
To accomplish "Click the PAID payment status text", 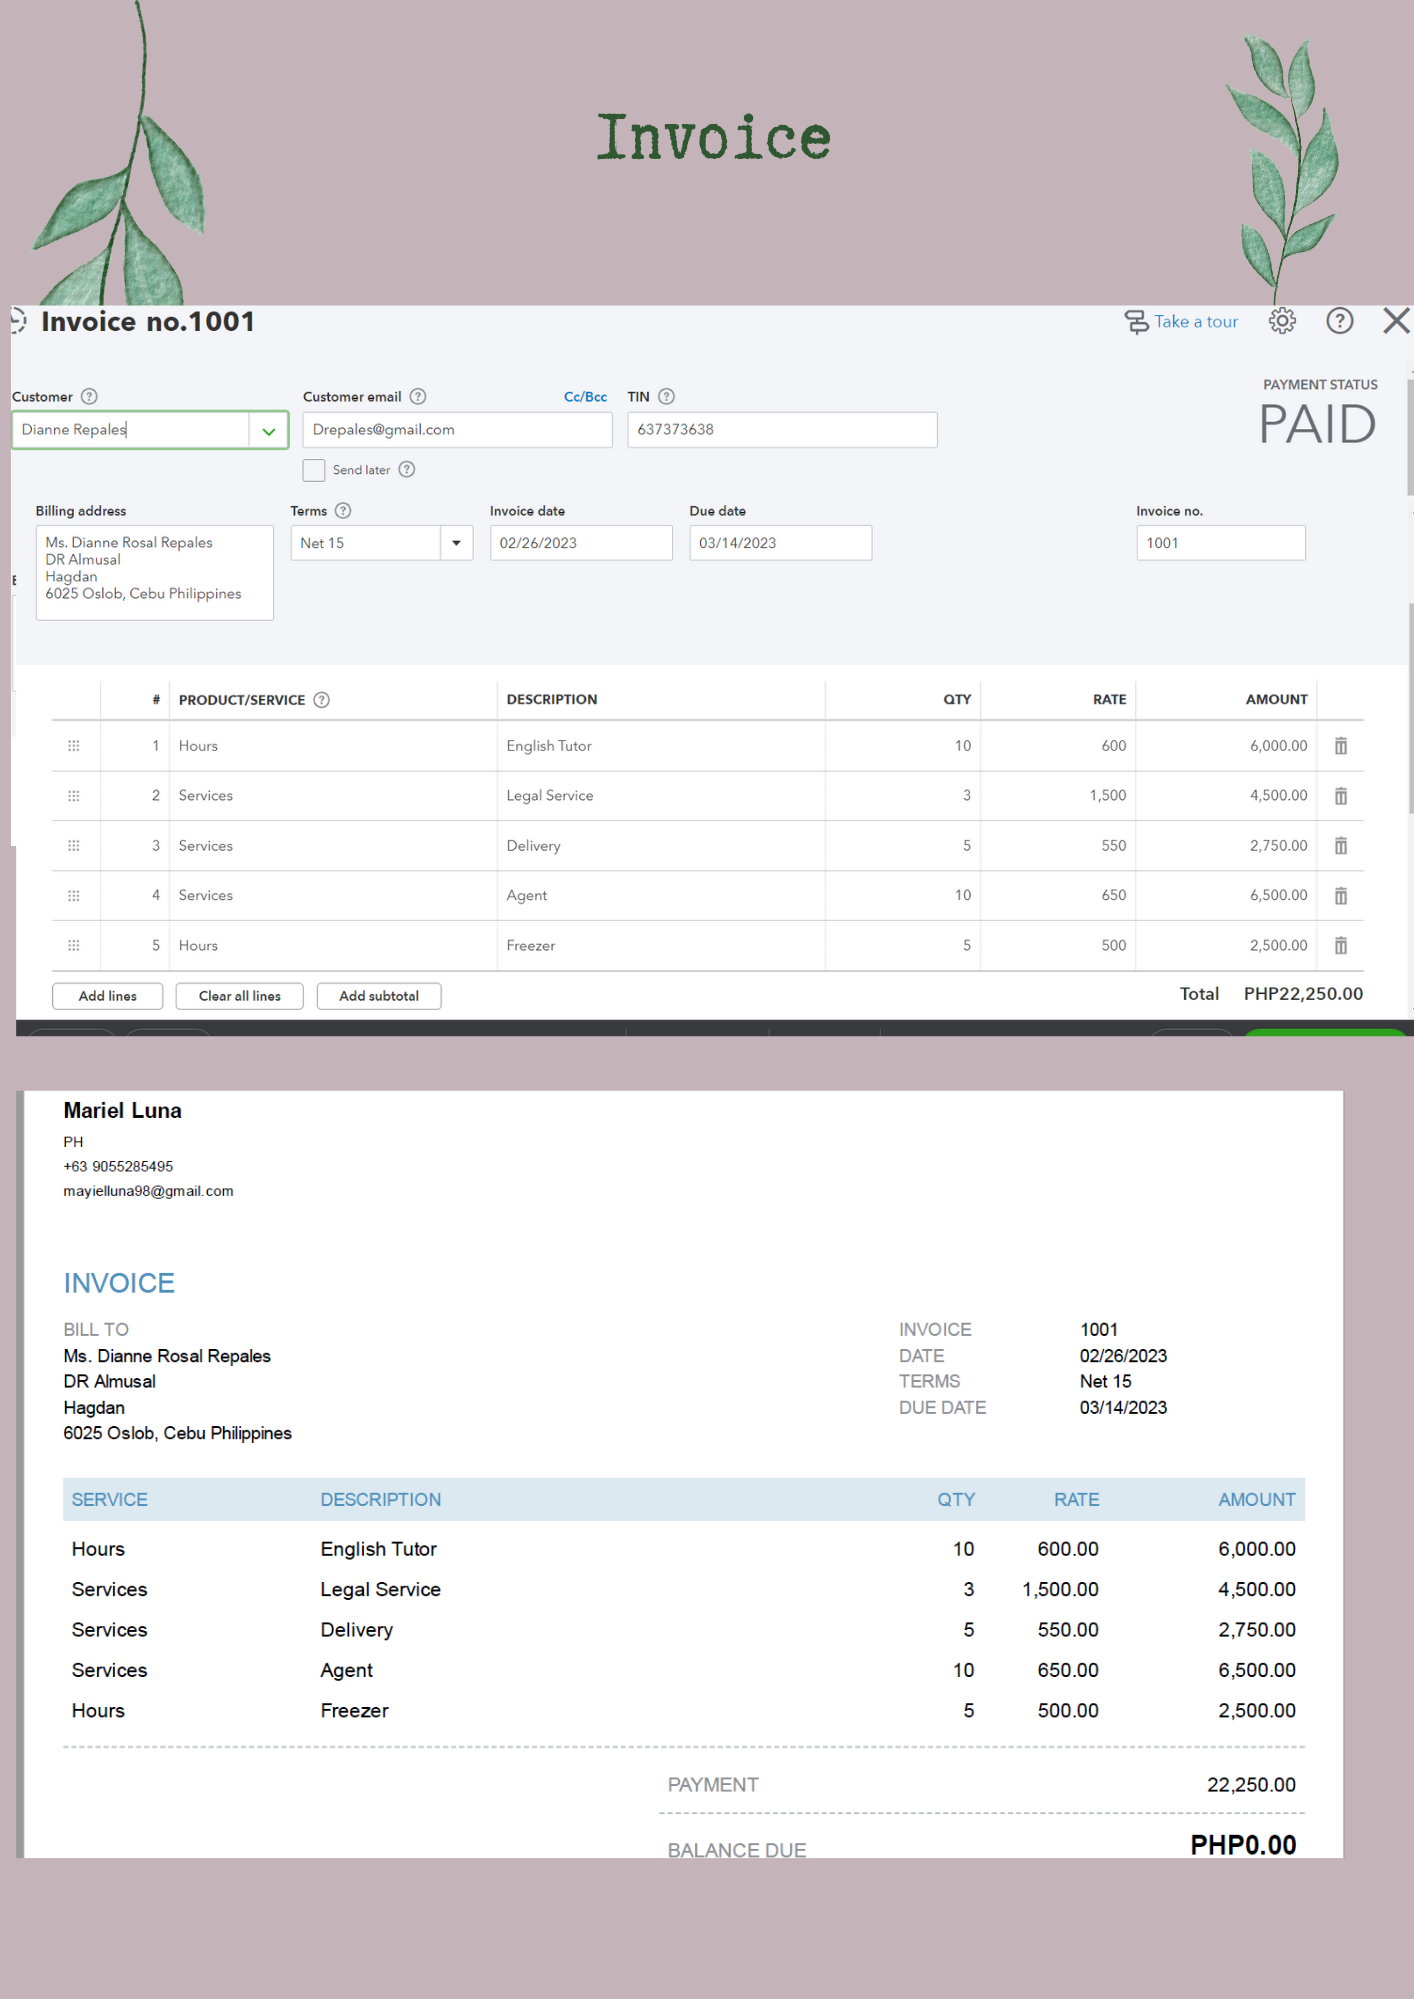I will (1317, 425).
